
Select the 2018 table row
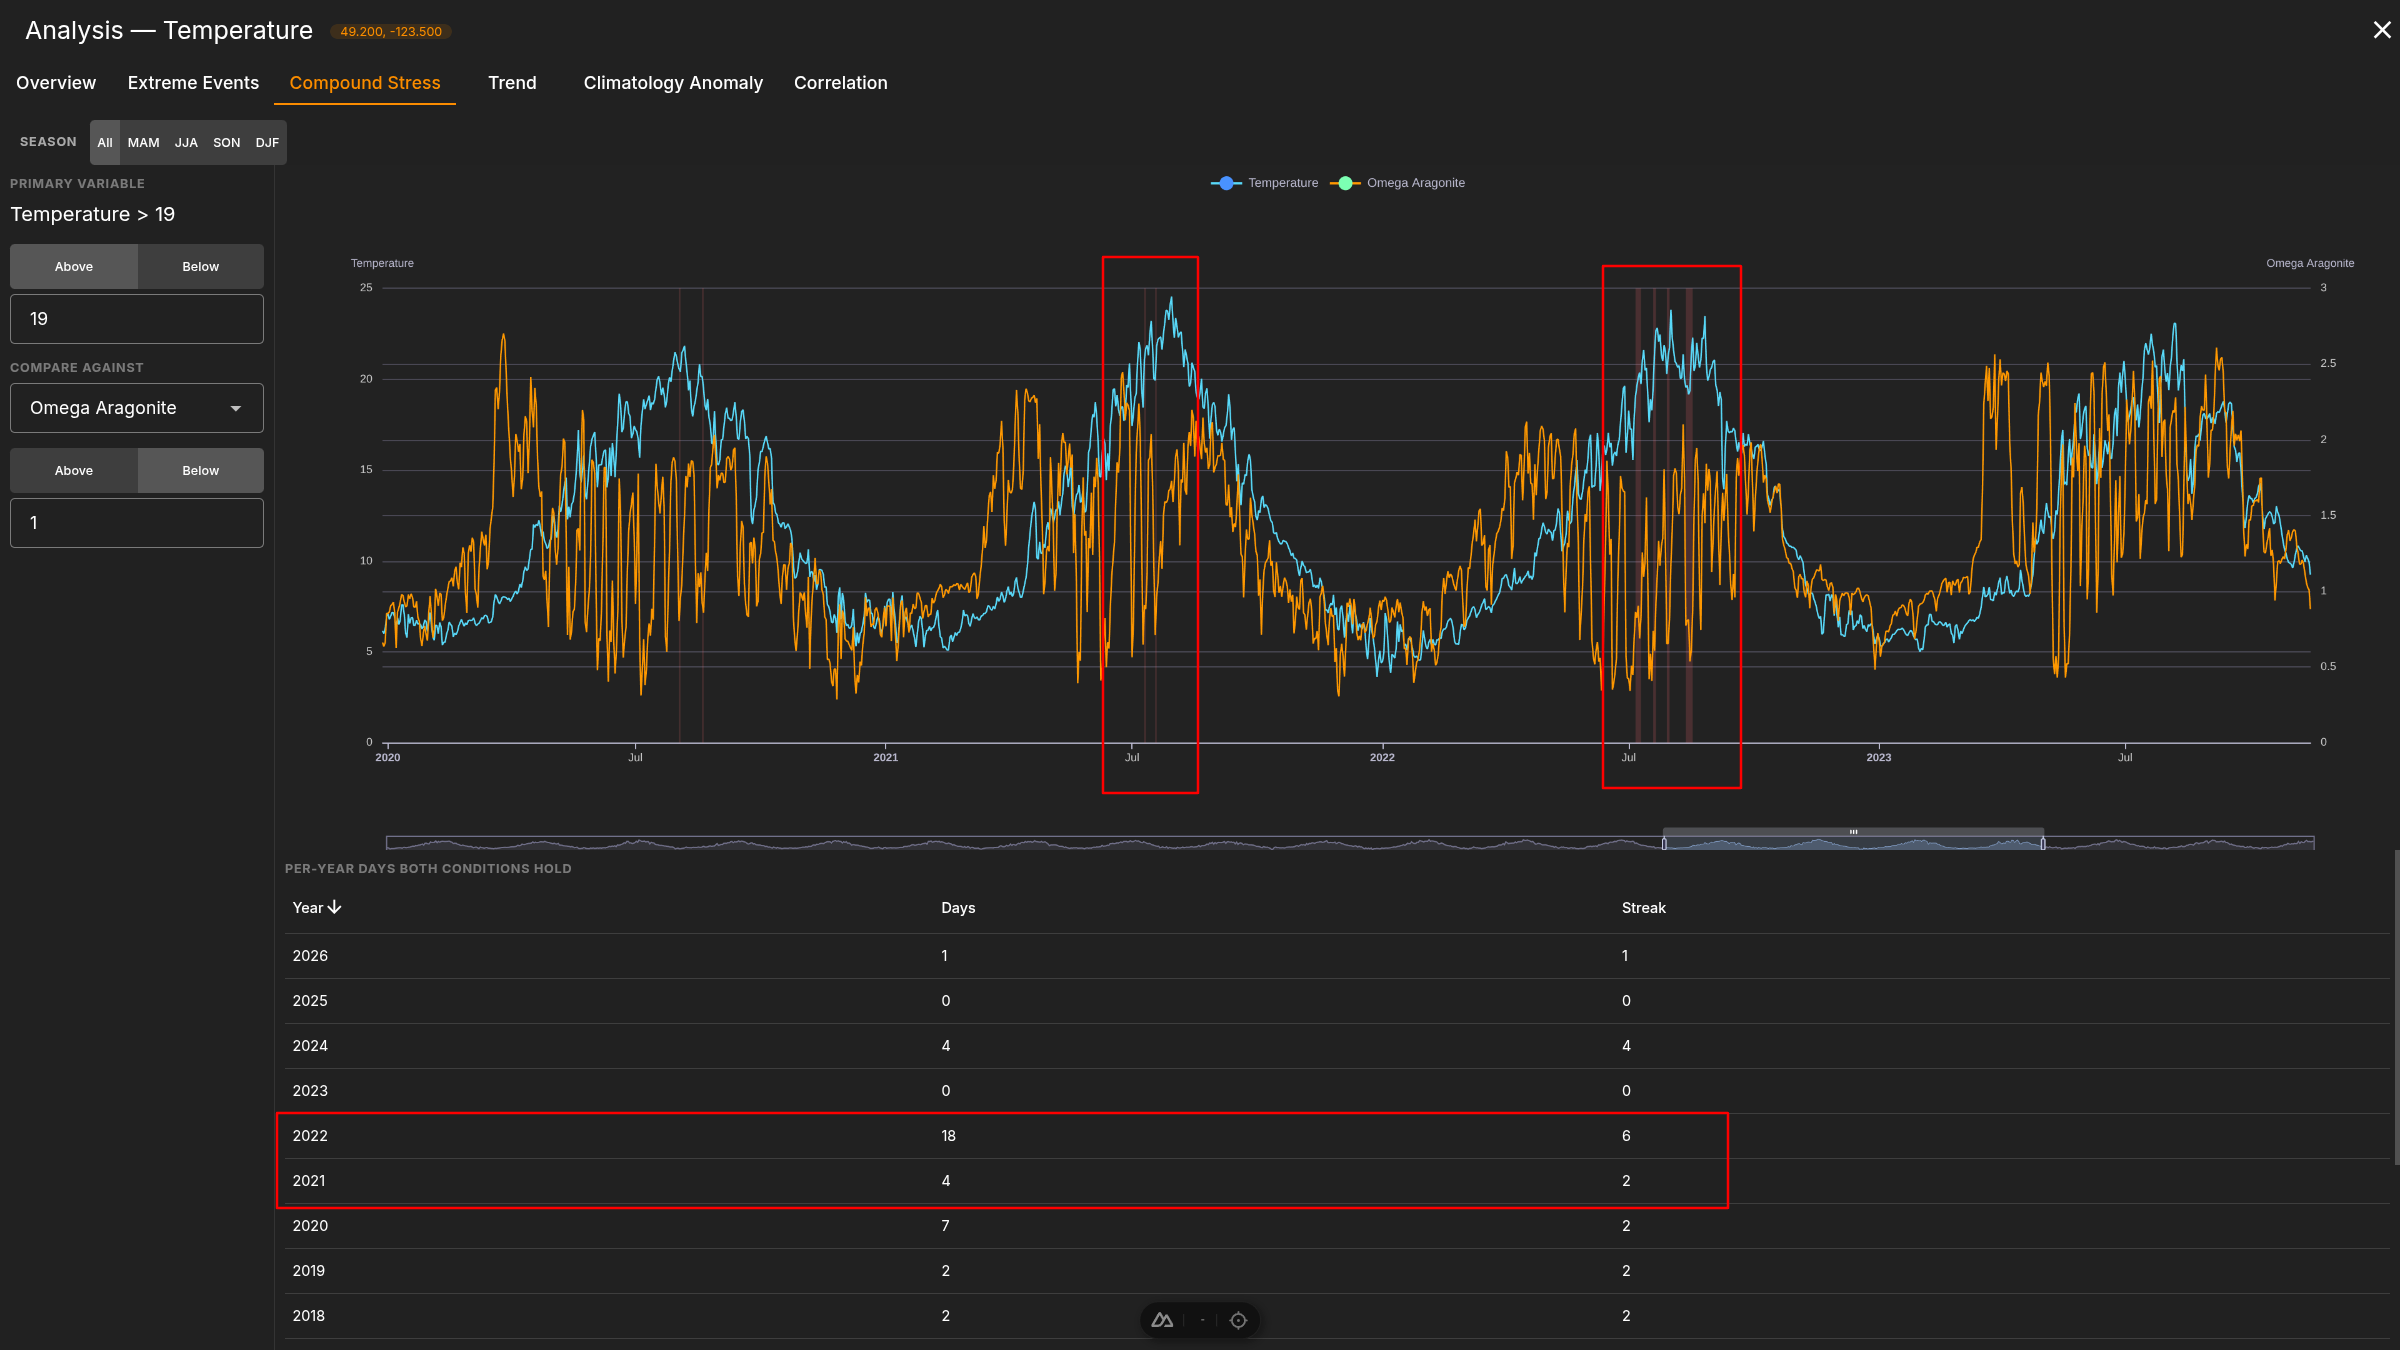point(1336,1316)
